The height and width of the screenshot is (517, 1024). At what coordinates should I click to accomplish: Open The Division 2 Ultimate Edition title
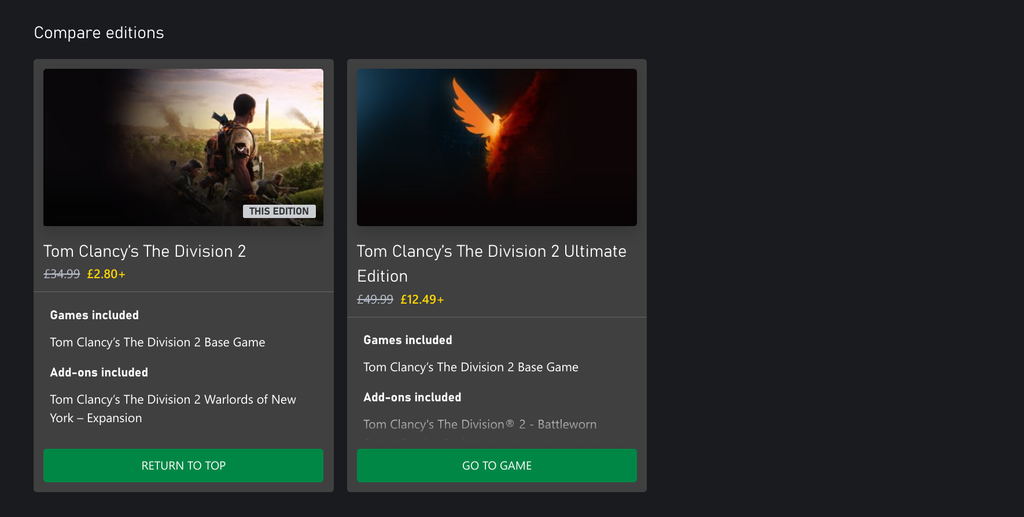coord(491,263)
